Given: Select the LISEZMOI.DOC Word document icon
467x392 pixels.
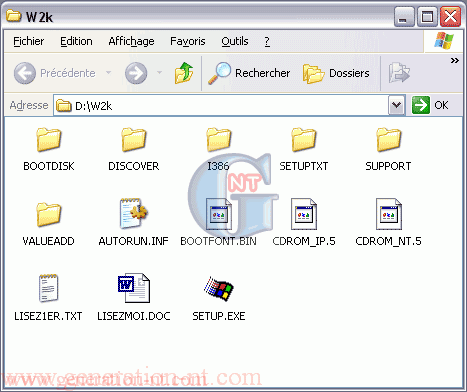Looking at the screenshot, I should 134,288.
